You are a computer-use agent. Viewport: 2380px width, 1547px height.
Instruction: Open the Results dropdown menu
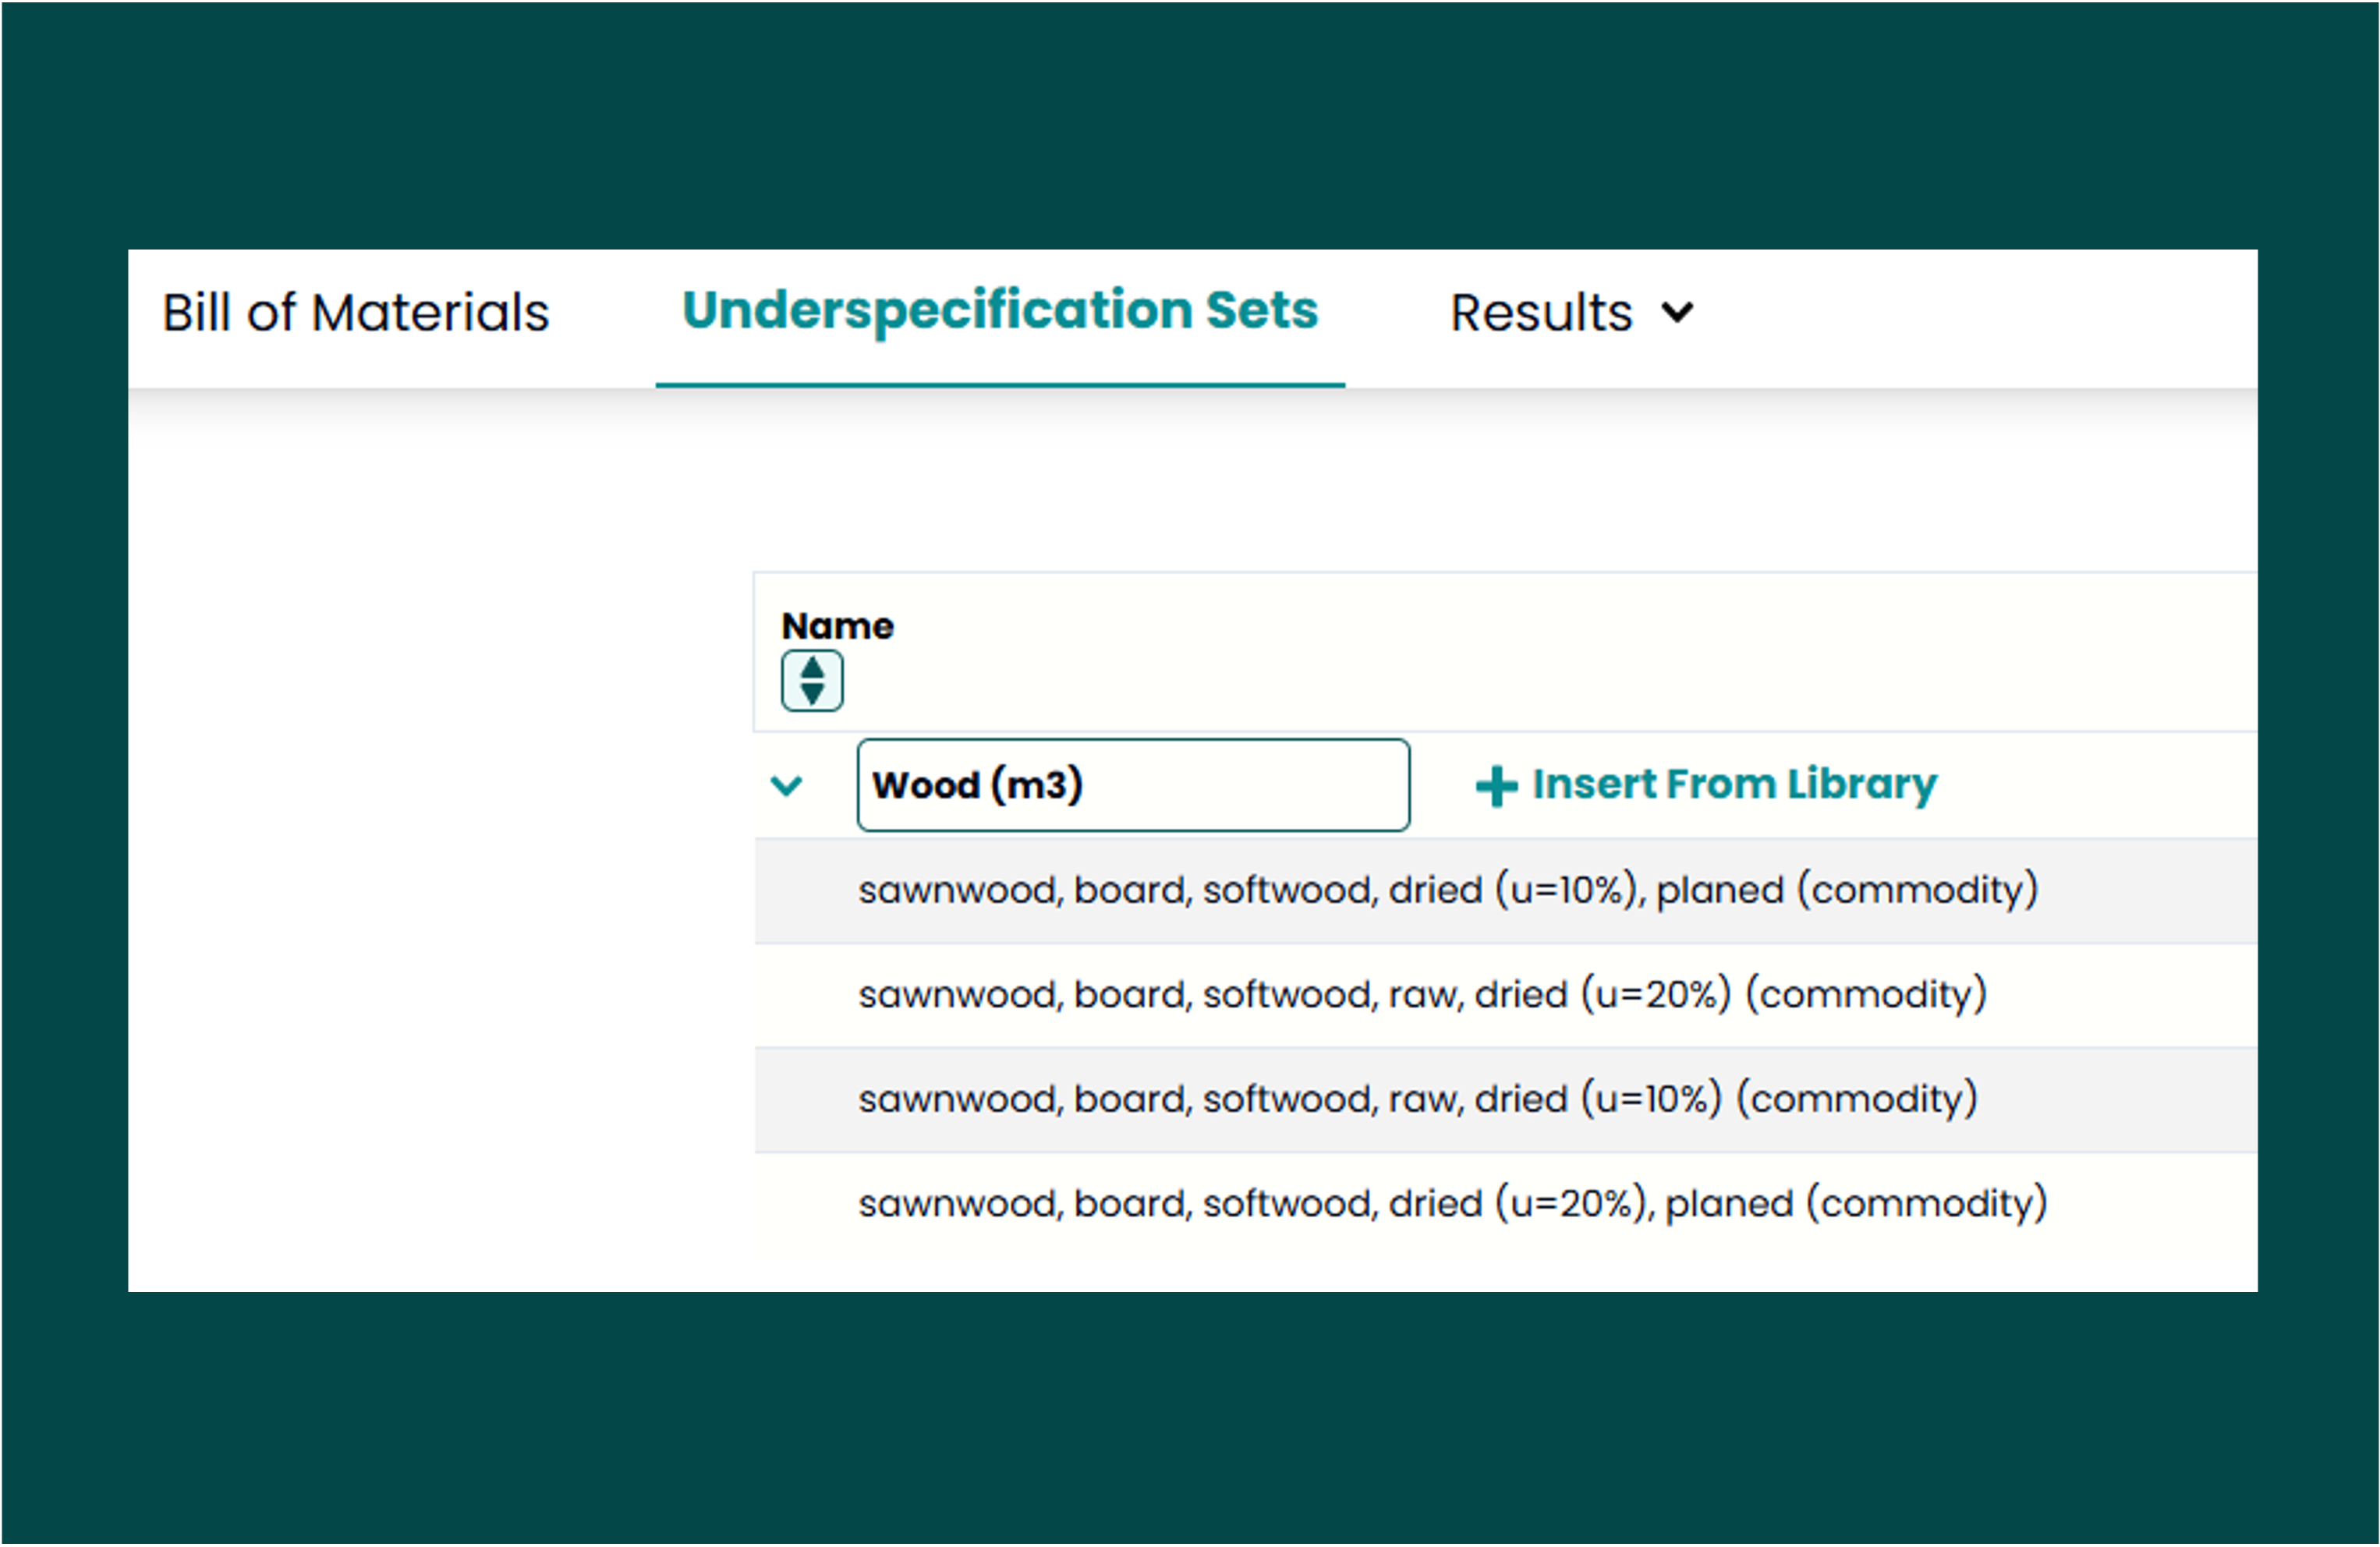coord(1572,313)
